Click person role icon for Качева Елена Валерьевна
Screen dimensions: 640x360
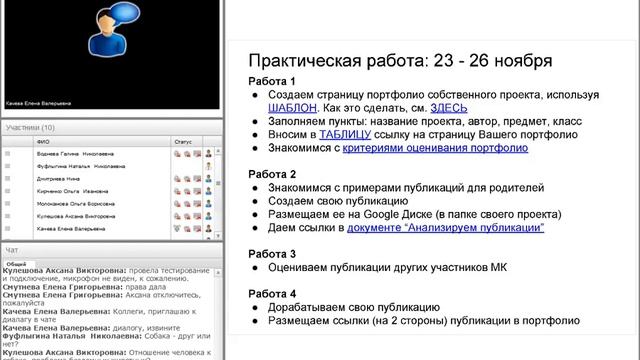(209, 229)
